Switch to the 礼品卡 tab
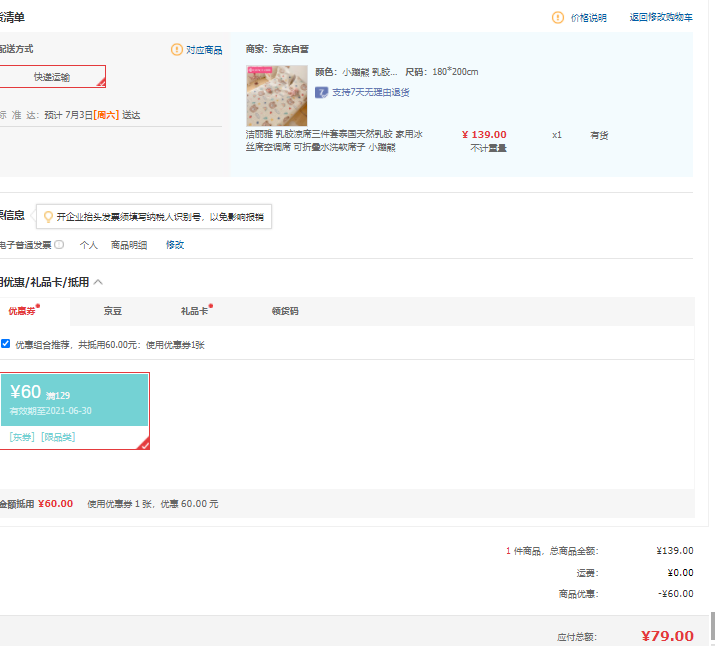The image size is (715, 646). 197,310
